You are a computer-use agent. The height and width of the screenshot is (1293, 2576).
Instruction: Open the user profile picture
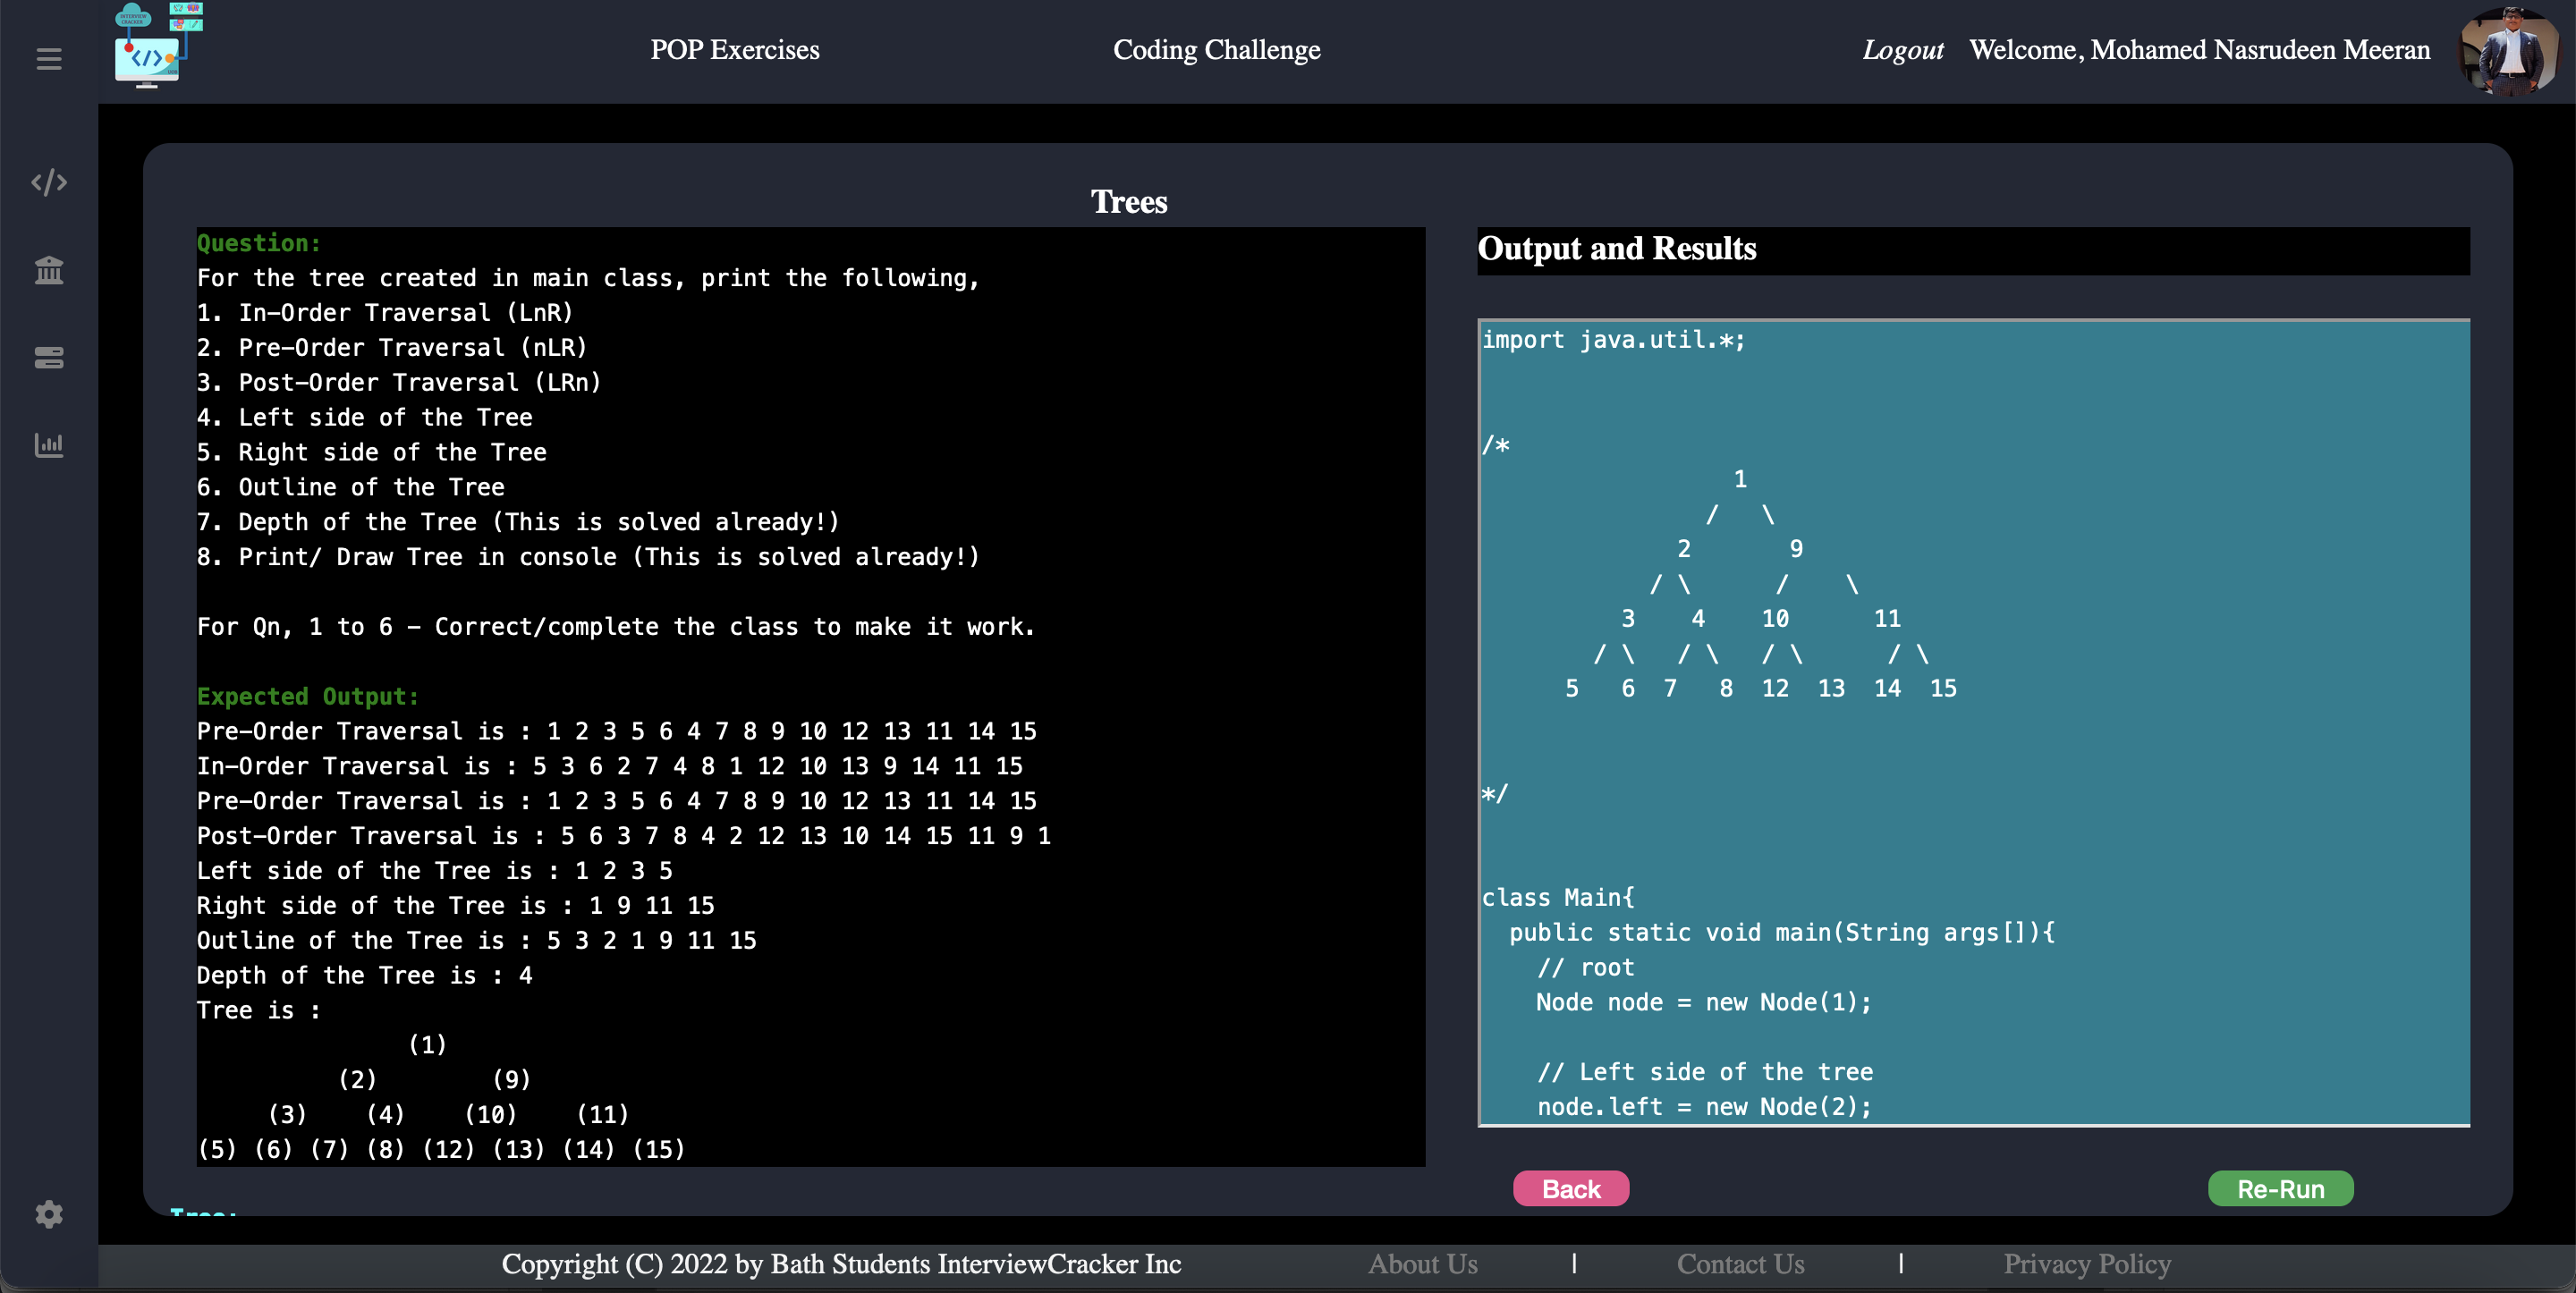2511,50
